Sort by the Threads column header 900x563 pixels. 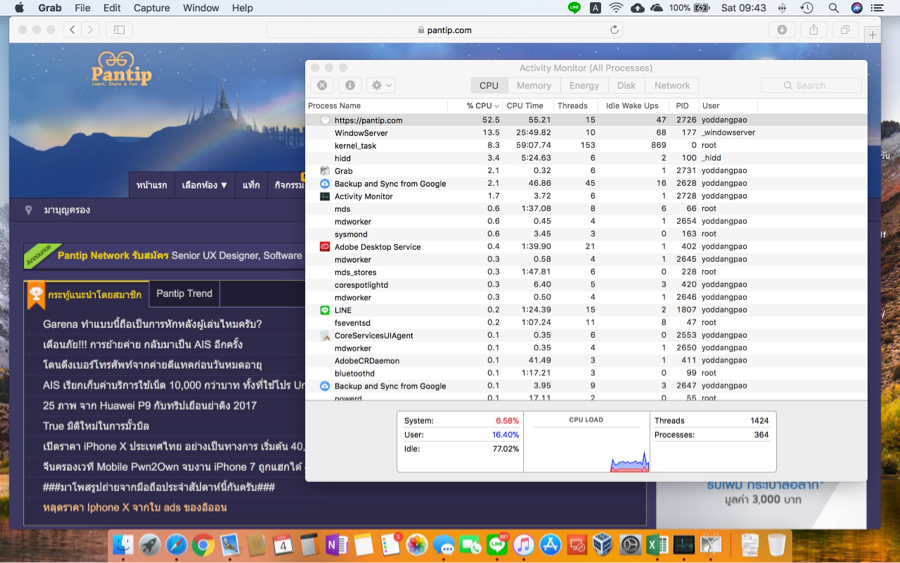(575, 106)
